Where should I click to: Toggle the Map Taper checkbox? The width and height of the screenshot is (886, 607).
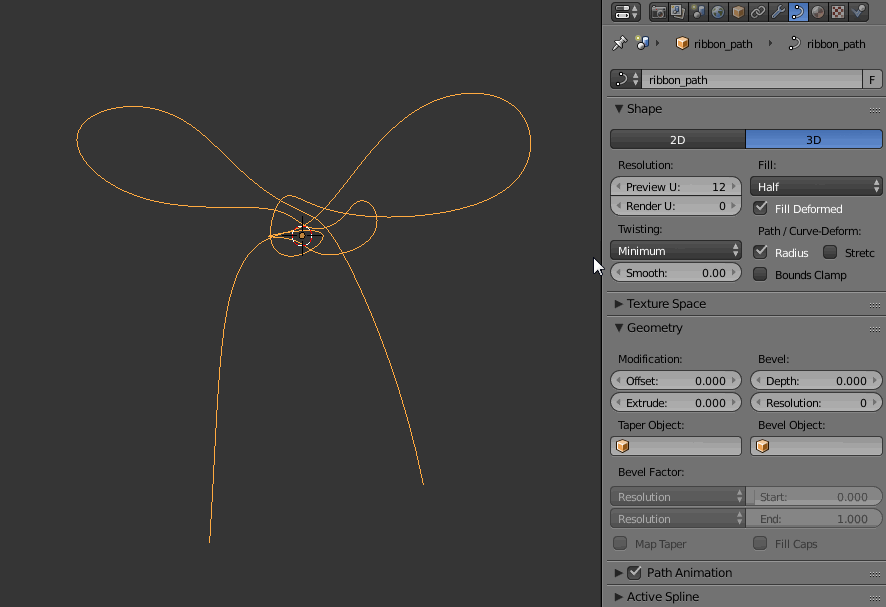click(x=620, y=543)
